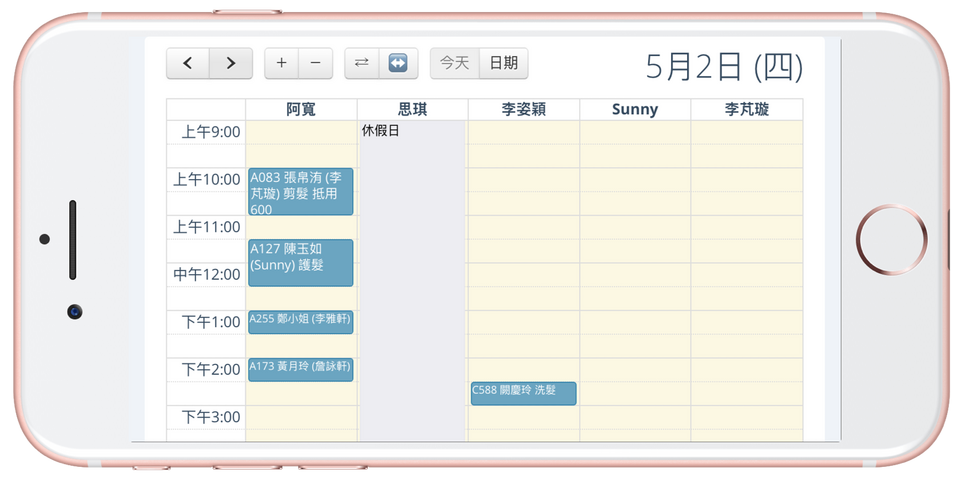This screenshot has width=962, height=480.
Task: Click the 李芃璇 stylist header
Action: coord(746,110)
